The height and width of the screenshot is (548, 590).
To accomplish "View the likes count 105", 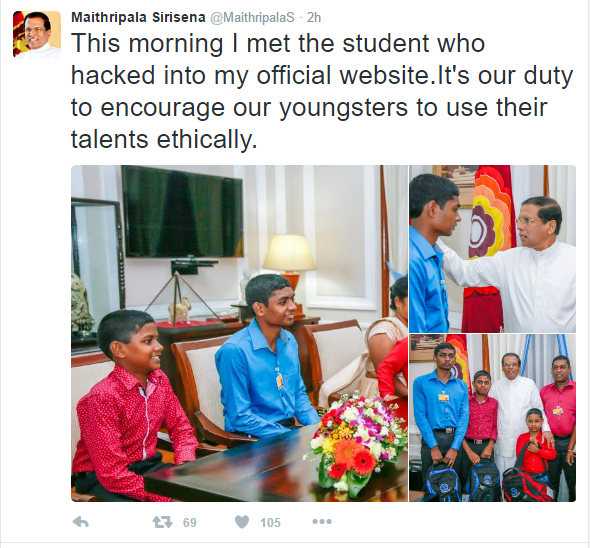I will (x=270, y=522).
